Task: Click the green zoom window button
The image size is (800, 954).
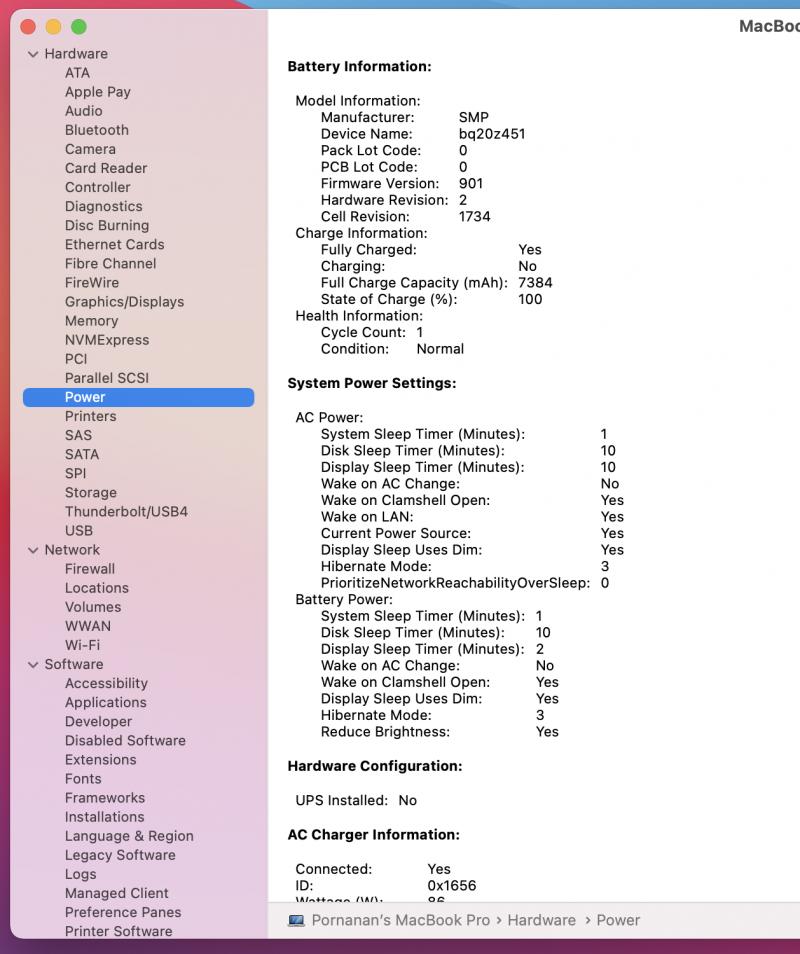Action: 79,27
